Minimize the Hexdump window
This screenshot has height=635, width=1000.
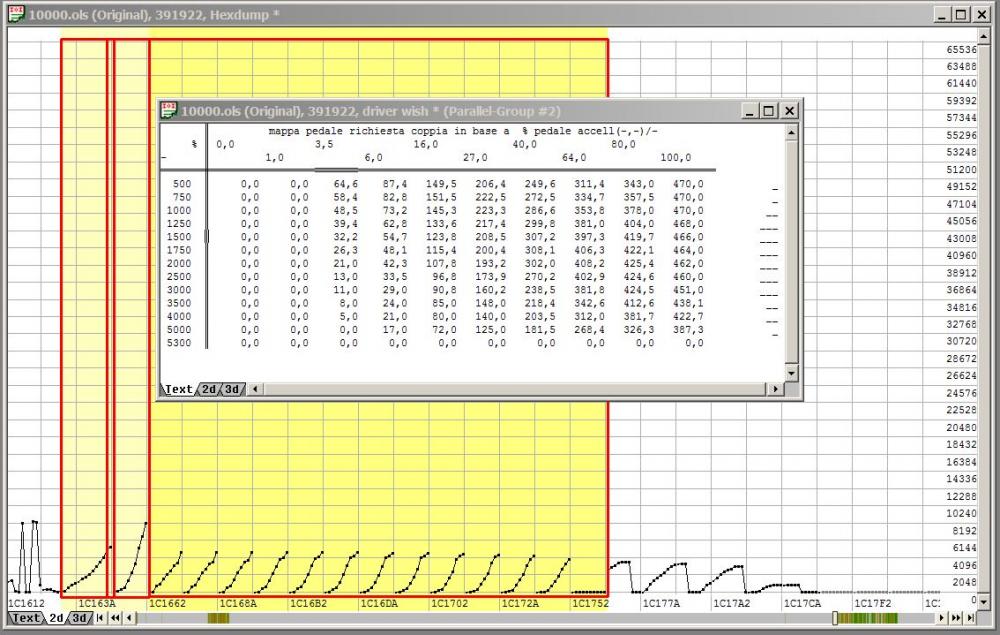(x=943, y=15)
